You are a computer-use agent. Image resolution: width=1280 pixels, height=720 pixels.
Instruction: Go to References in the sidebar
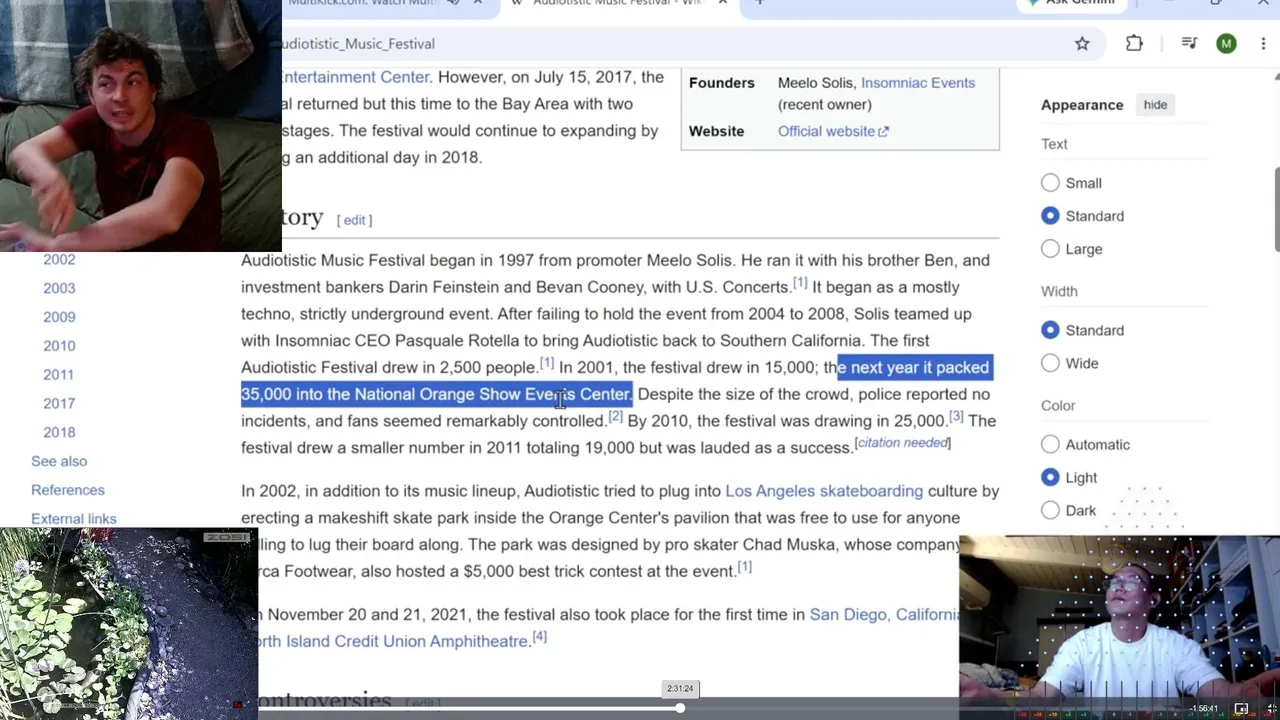pyautogui.click(x=68, y=490)
